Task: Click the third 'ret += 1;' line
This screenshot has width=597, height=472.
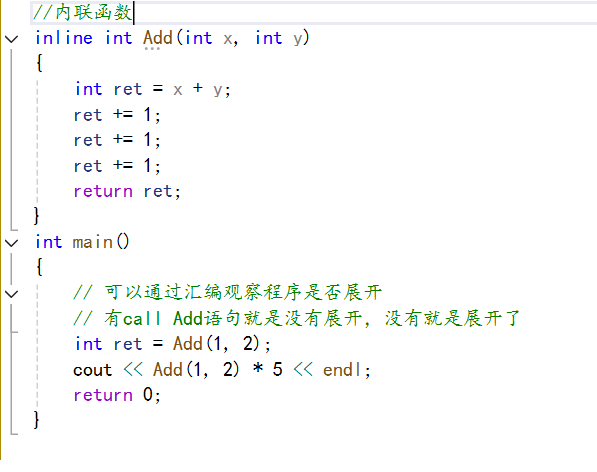Action: pos(117,166)
